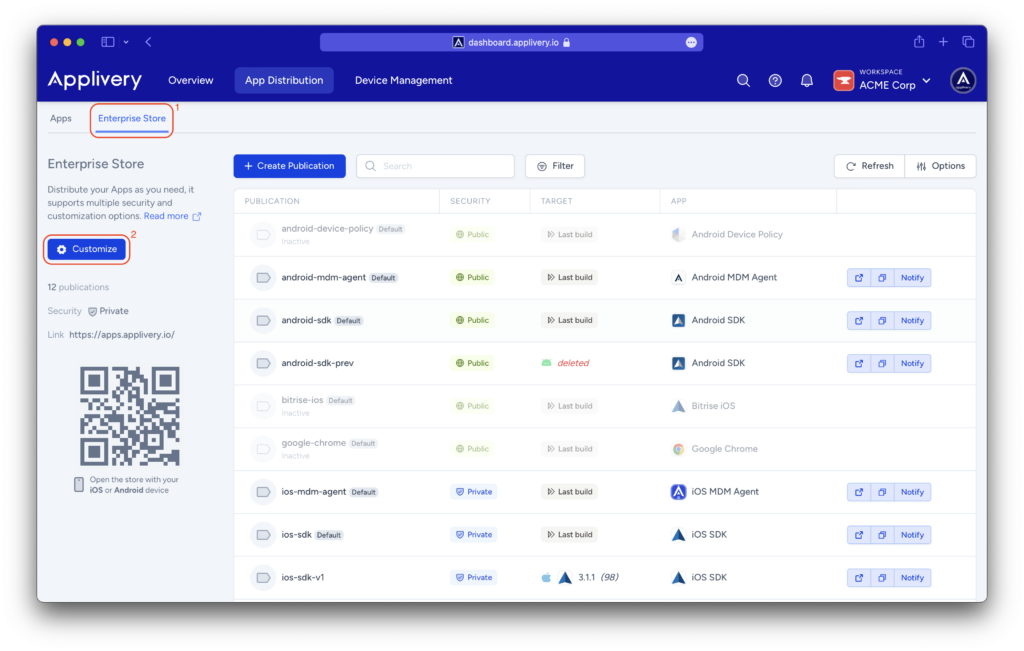Refresh the publications list
Screen dimensions: 1024x651
(x=870, y=166)
